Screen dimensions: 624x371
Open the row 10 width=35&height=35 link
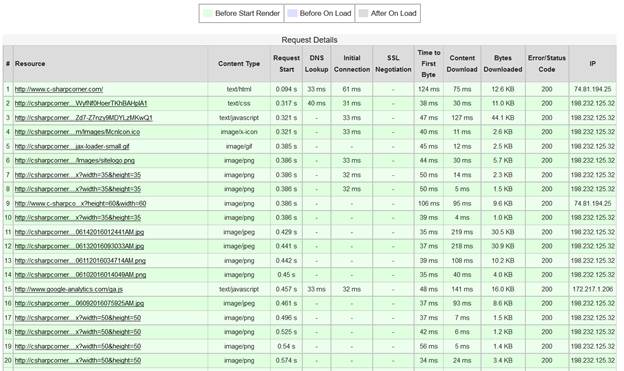pos(78,218)
